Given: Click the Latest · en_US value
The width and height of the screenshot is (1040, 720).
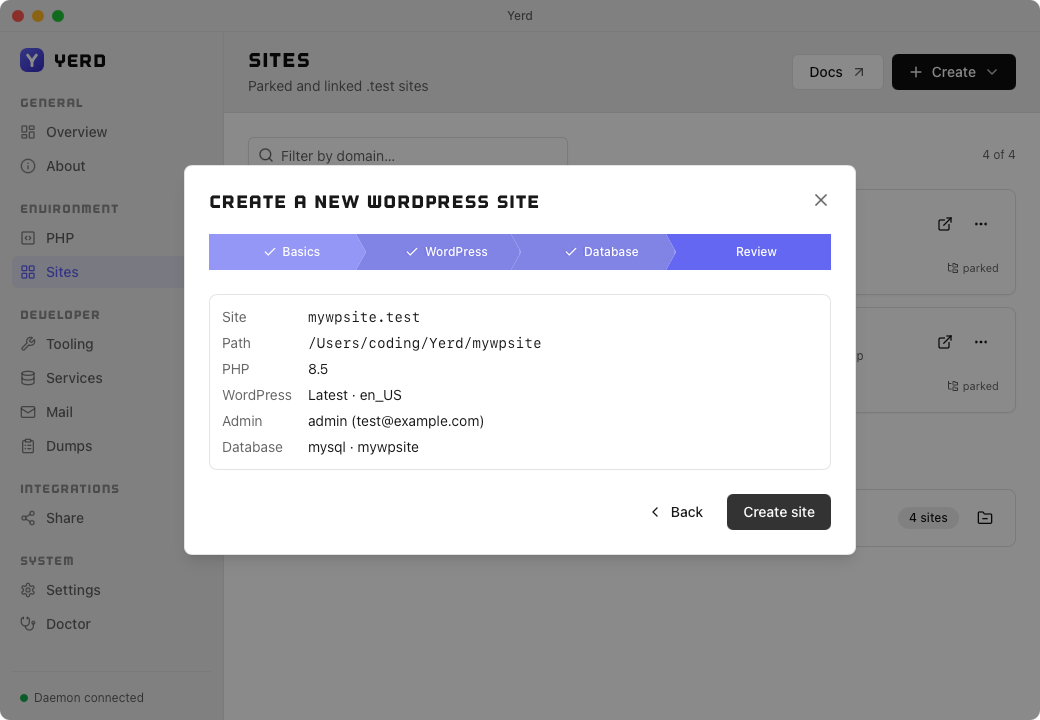Looking at the screenshot, I should (355, 395).
